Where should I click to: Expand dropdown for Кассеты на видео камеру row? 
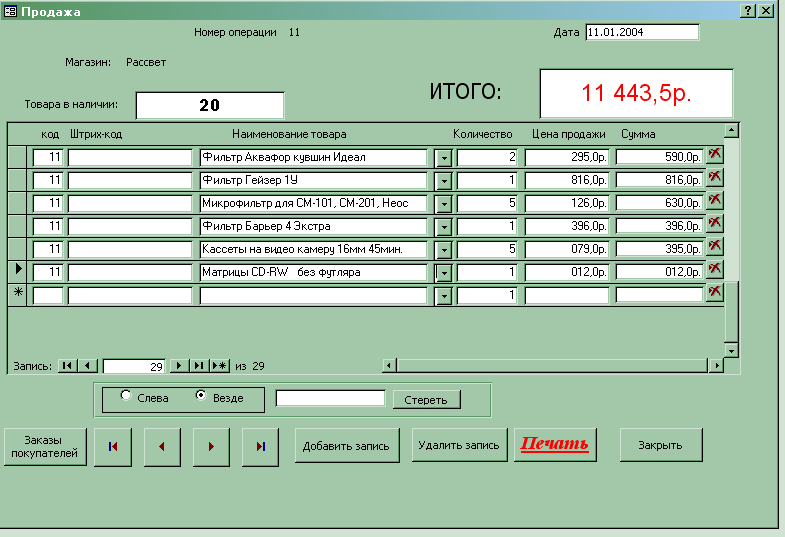[444, 249]
